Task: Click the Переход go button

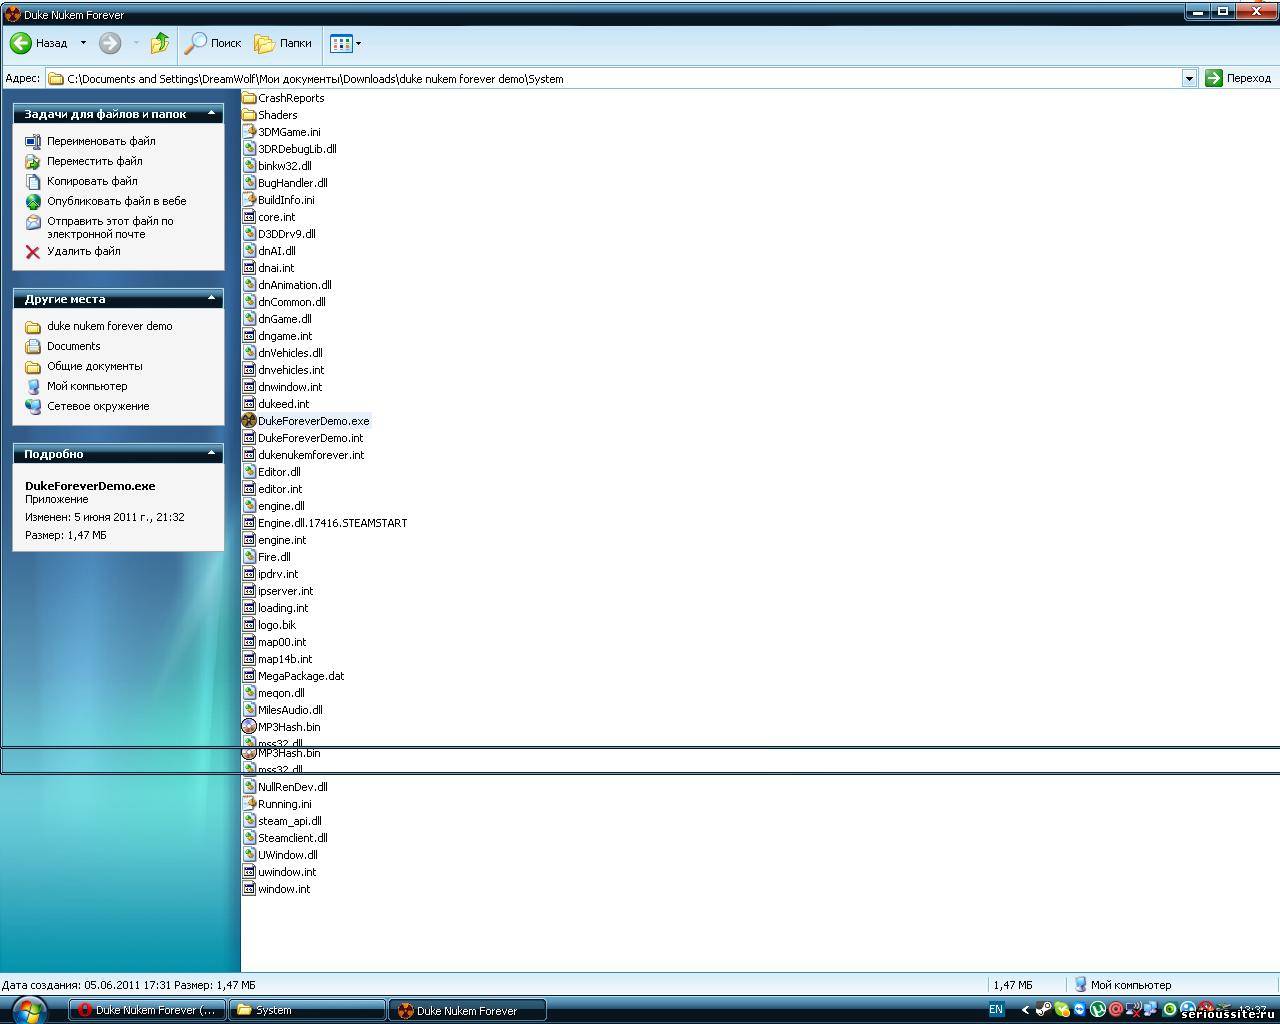Action: [x=1238, y=78]
